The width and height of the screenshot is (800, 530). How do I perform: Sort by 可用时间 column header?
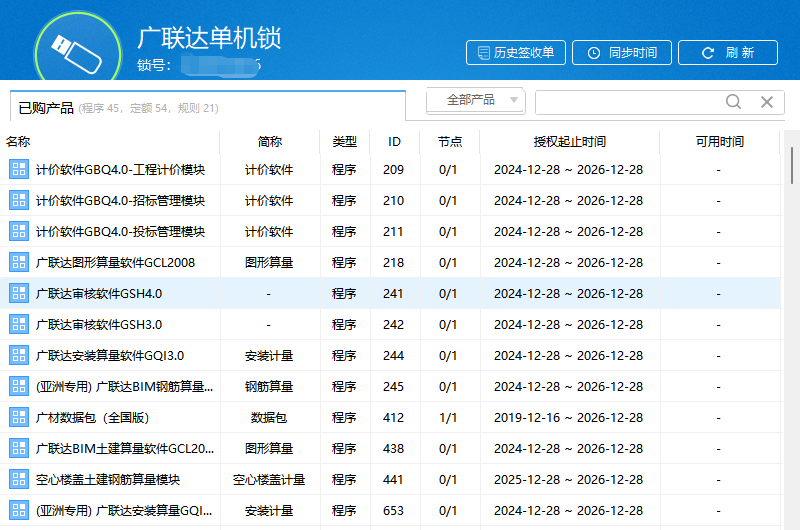719,141
